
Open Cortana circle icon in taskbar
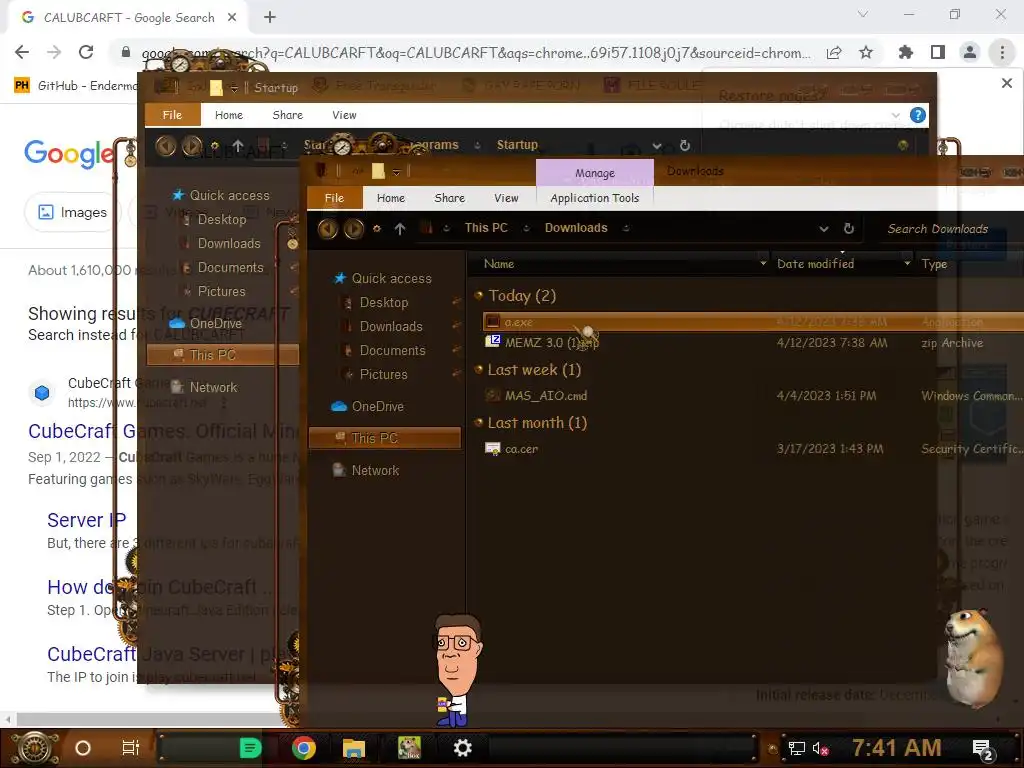(83, 748)
